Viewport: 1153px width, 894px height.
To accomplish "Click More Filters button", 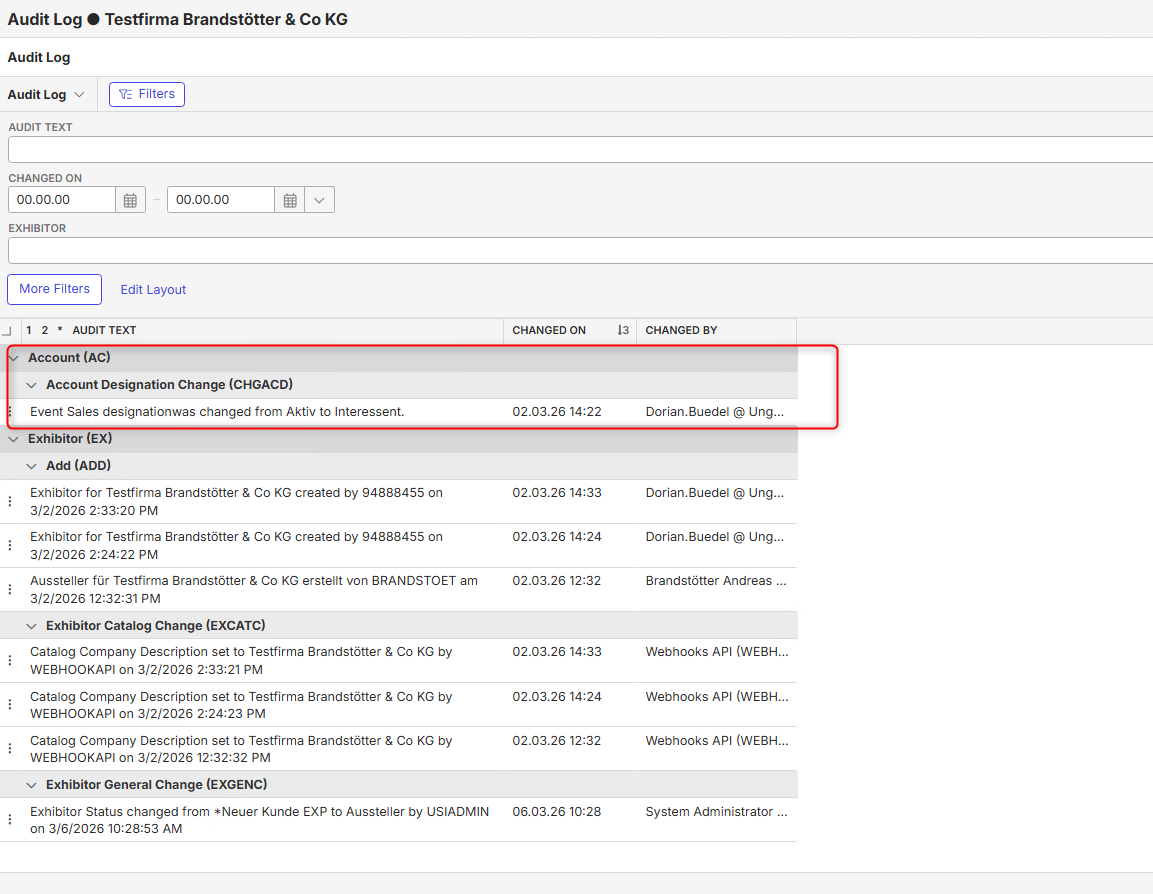I will coord(54,289).
